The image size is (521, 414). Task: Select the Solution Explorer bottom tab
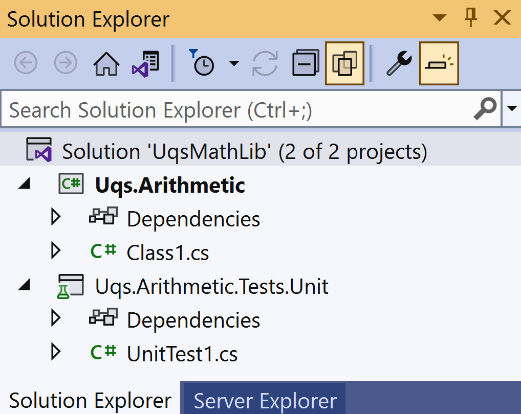pos(90,400)
